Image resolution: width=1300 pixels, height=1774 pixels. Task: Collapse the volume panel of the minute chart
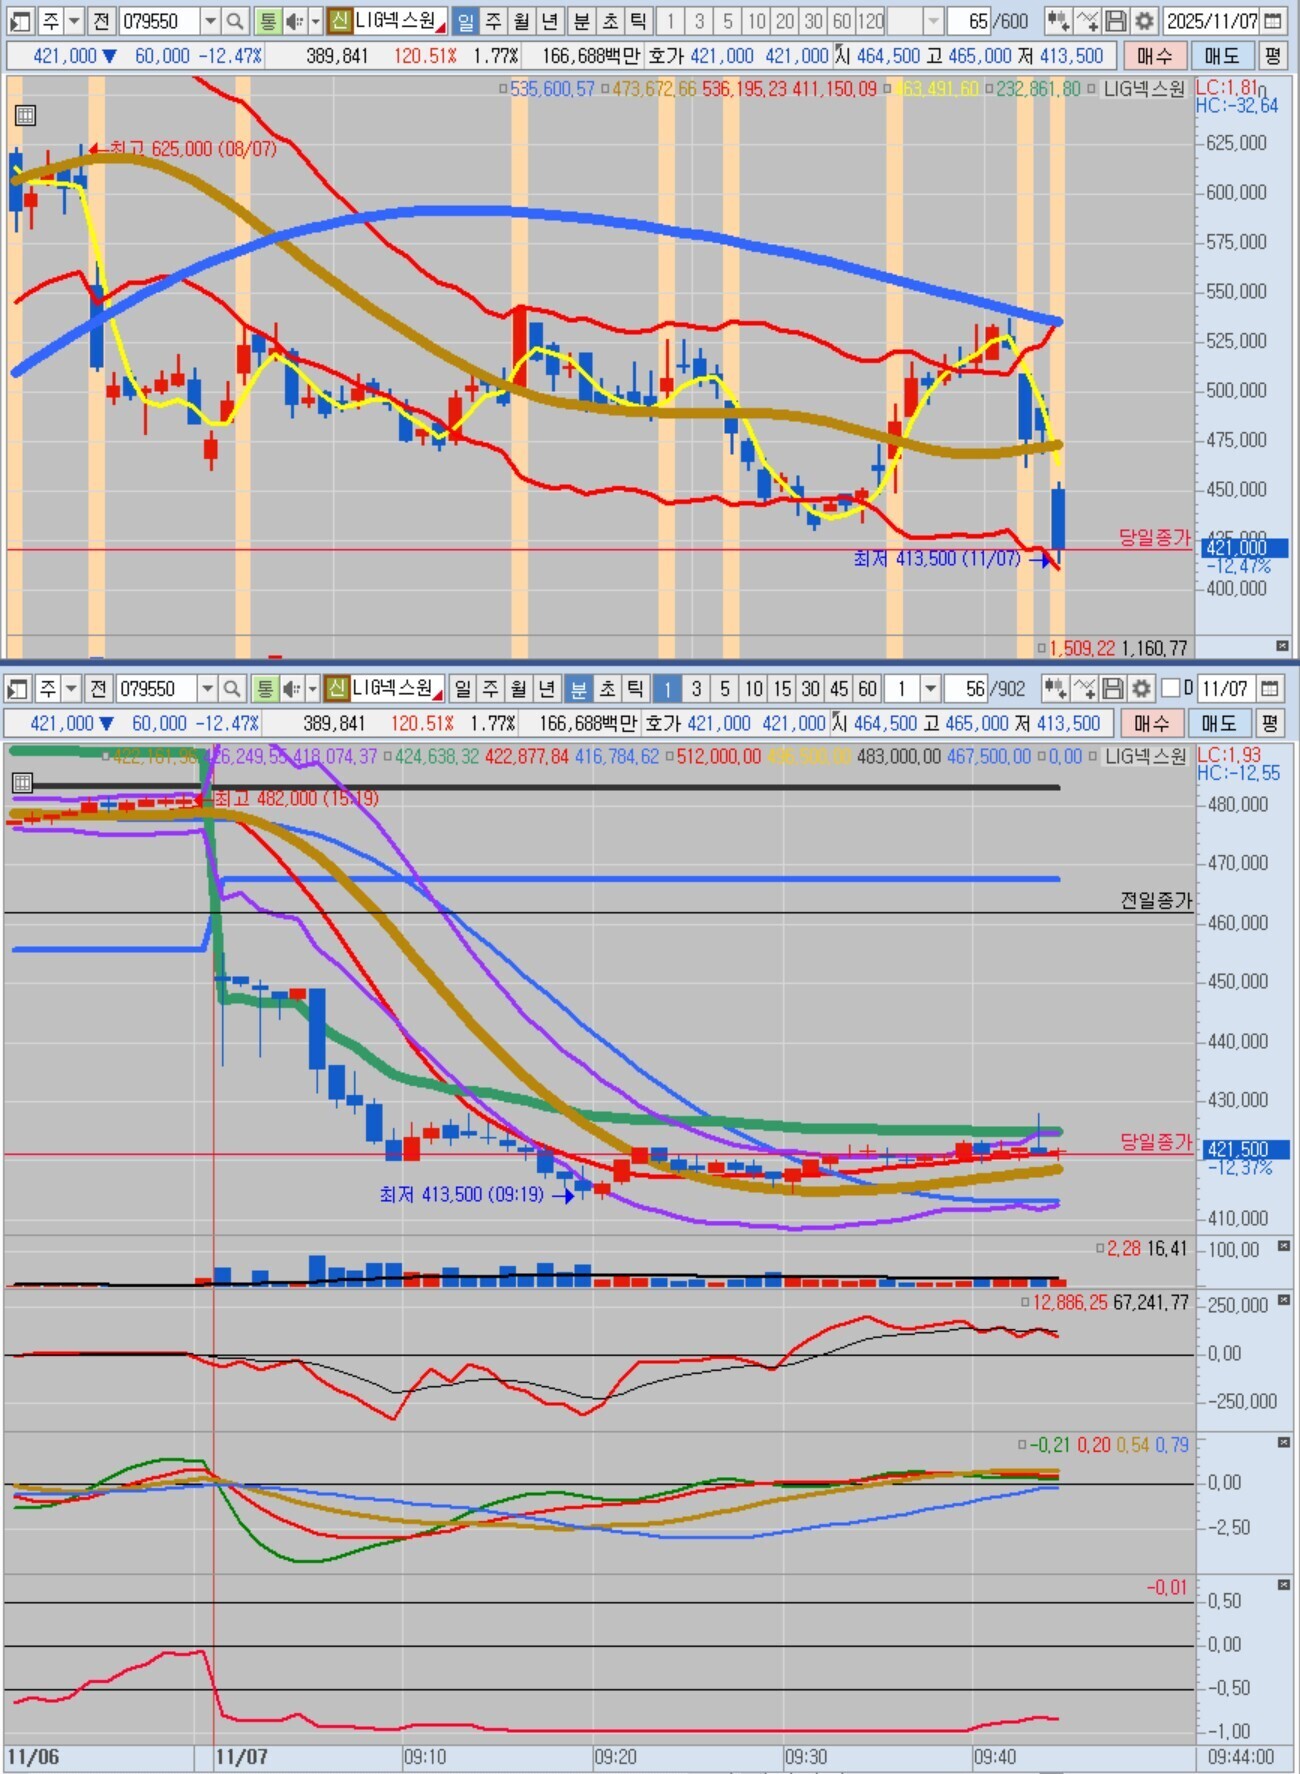point(1284,1247)
